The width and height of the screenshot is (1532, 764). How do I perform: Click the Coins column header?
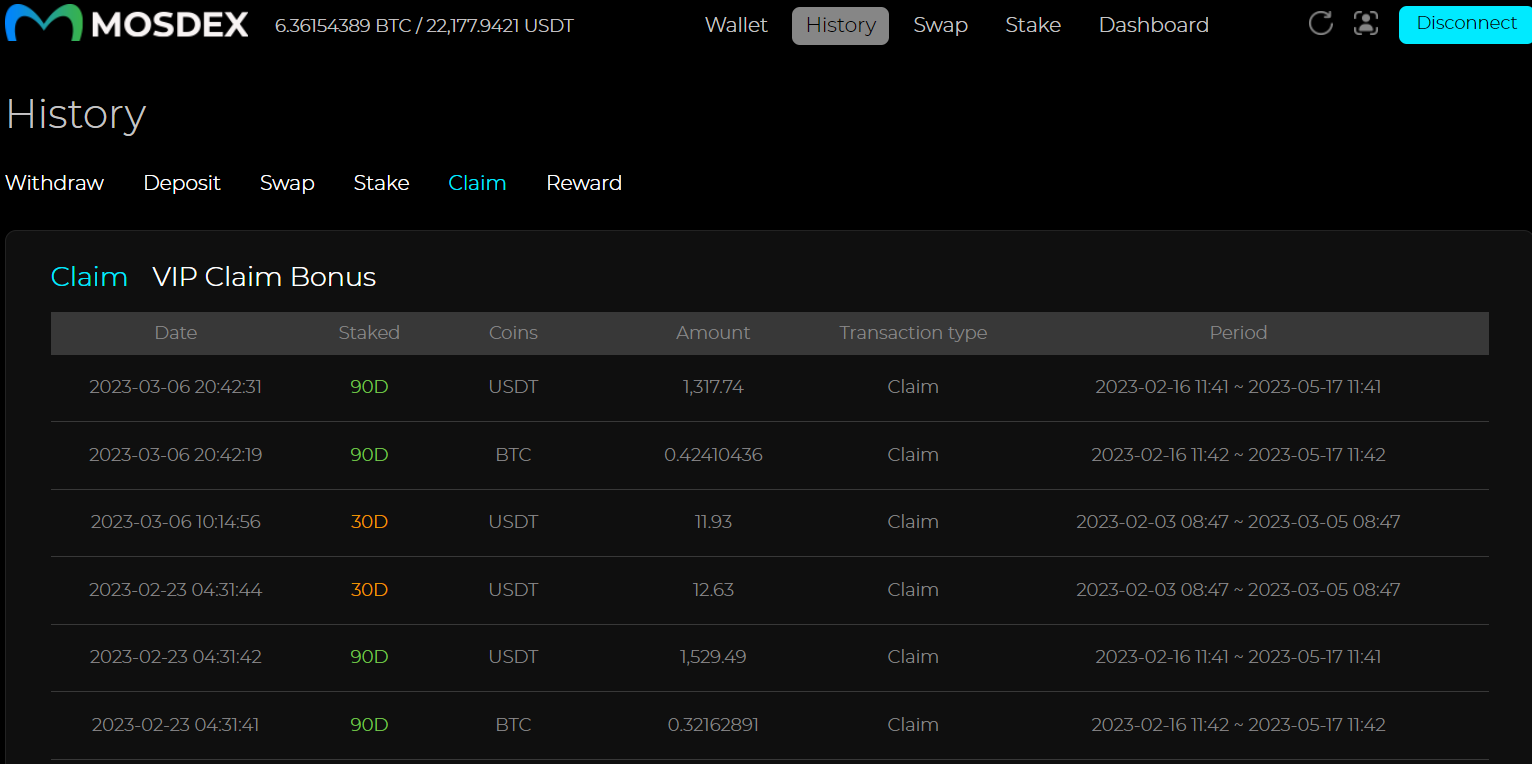(513, 333)
